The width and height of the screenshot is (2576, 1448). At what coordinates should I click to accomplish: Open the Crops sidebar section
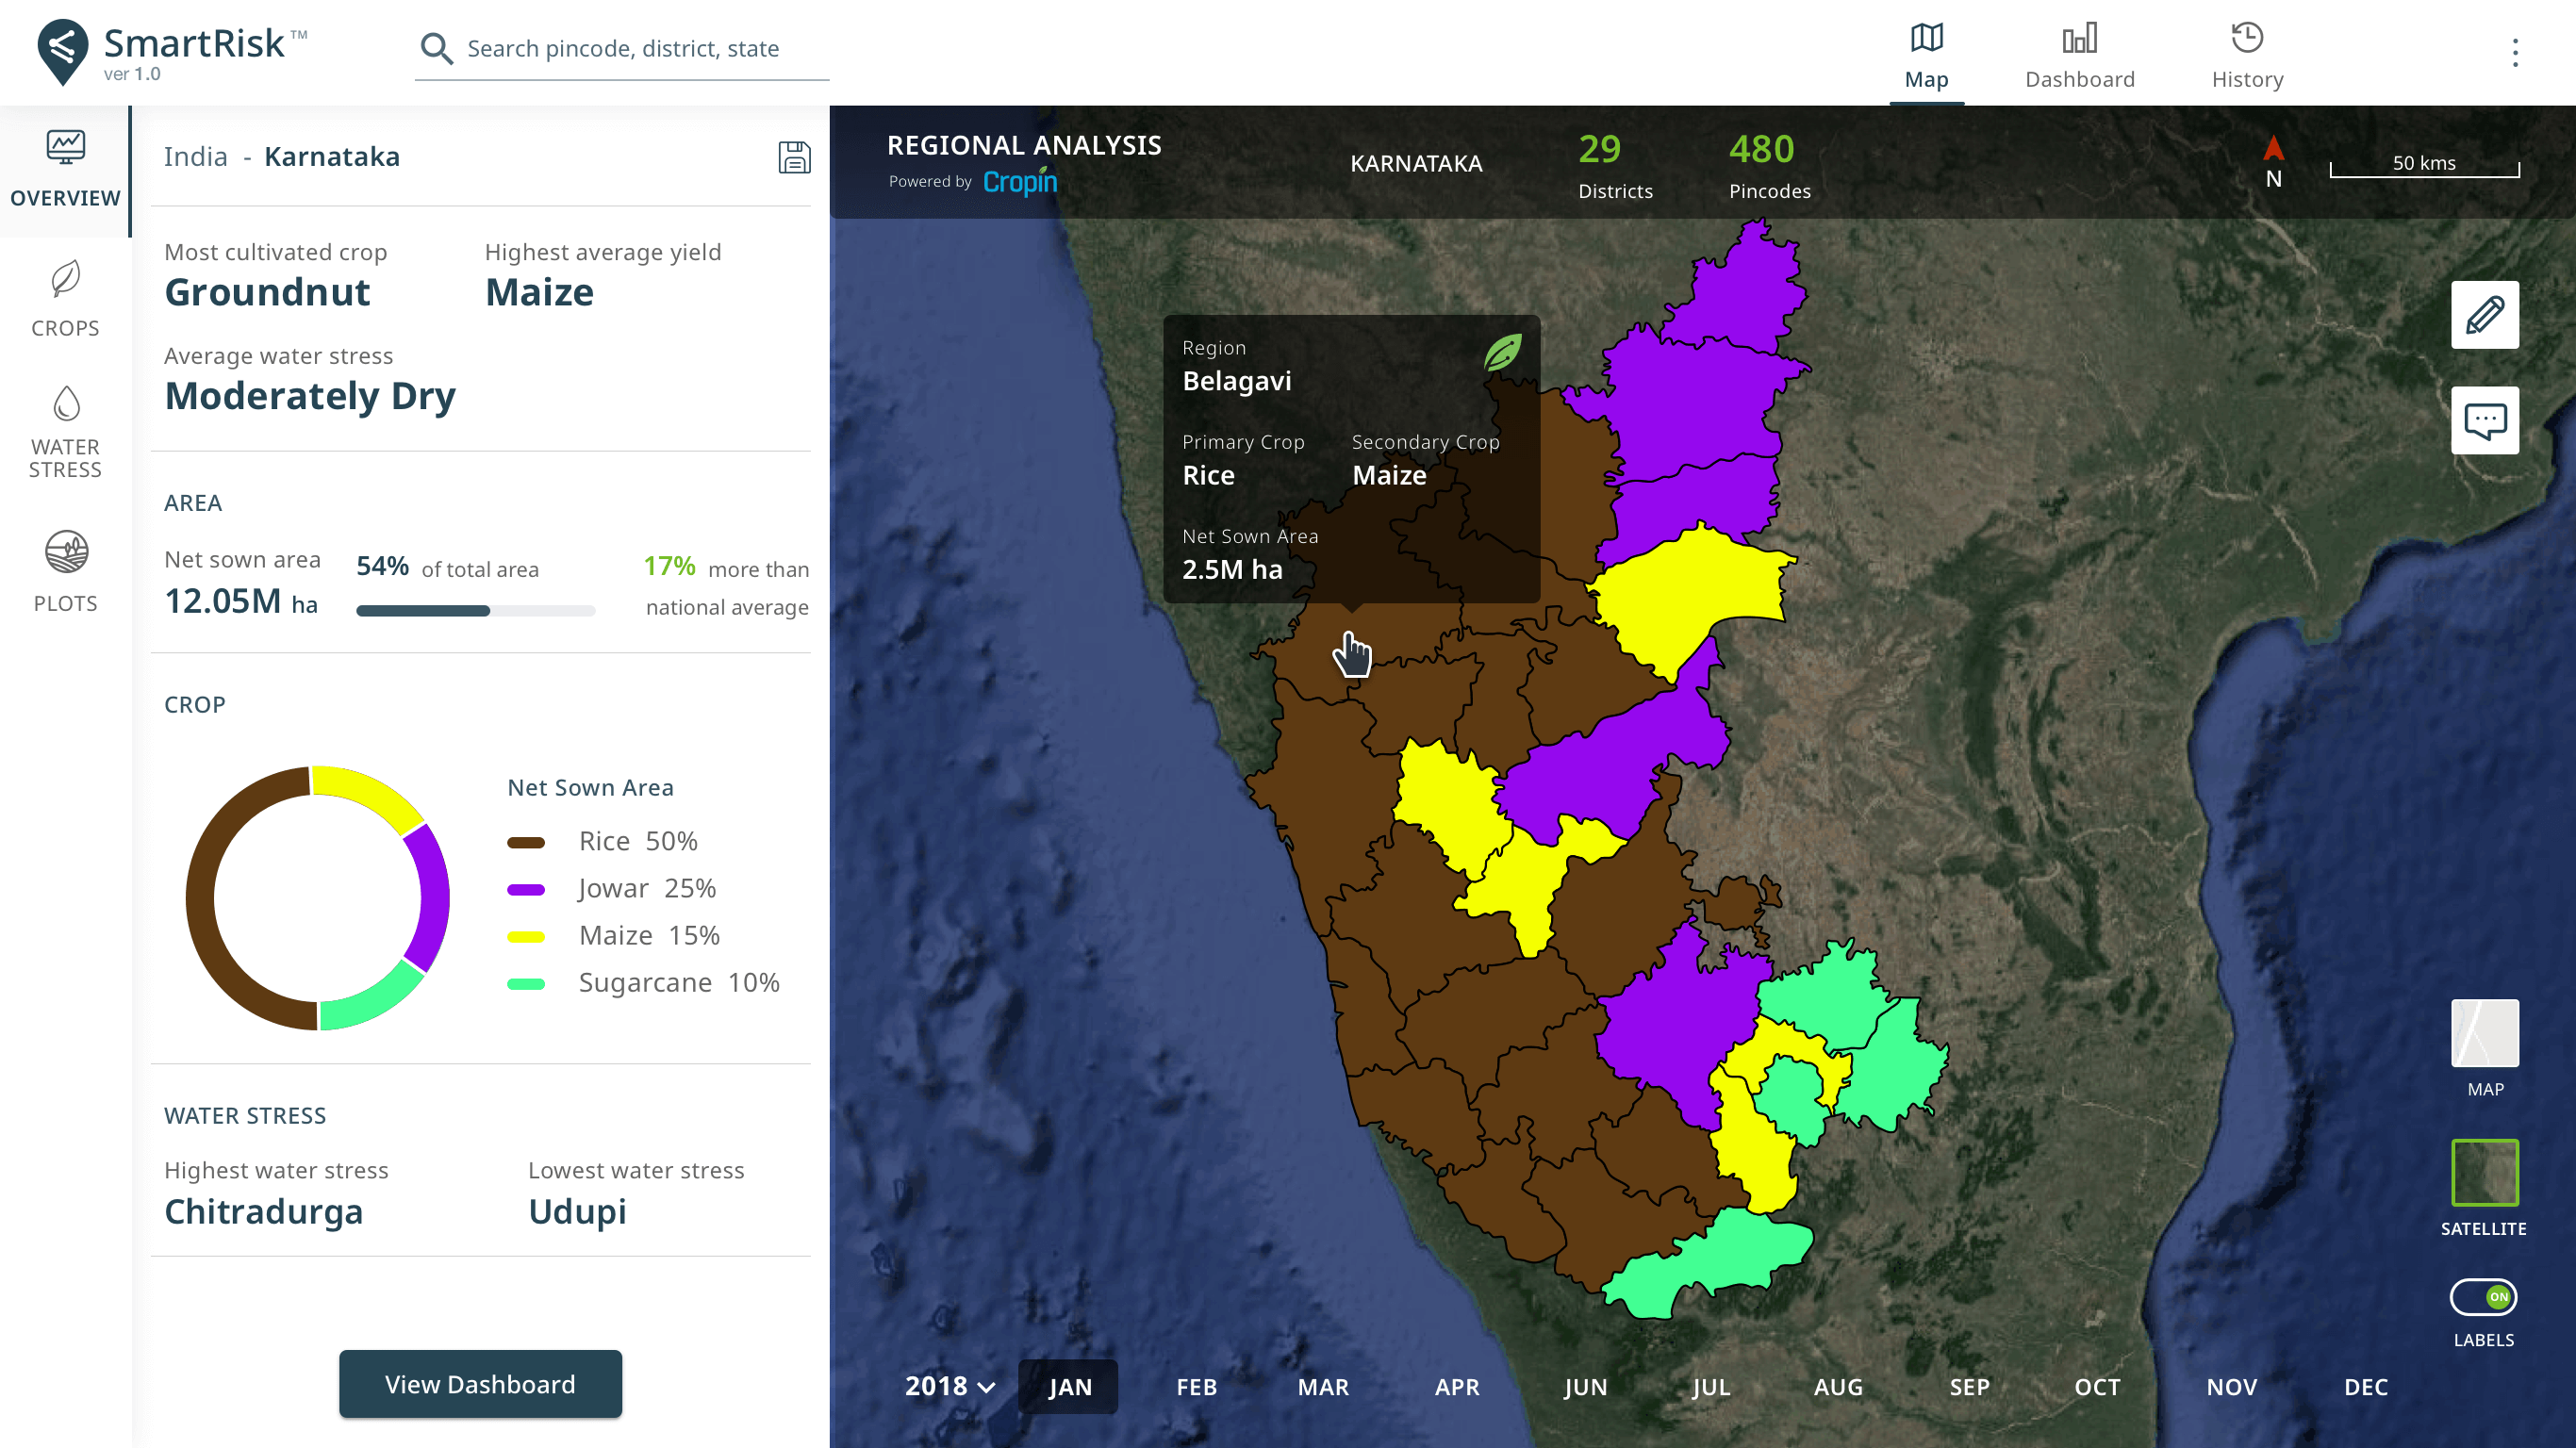point(65,299)
